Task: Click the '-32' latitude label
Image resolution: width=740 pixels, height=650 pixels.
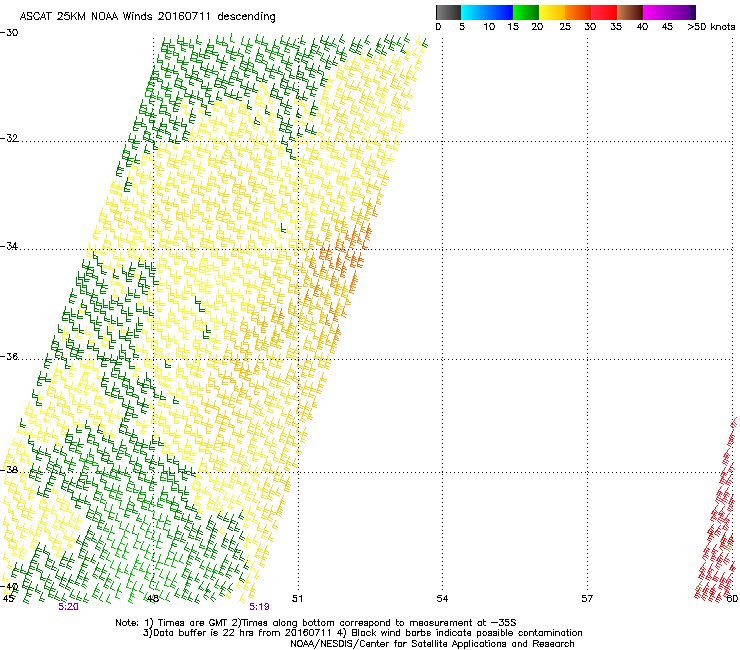Action: 9,138
